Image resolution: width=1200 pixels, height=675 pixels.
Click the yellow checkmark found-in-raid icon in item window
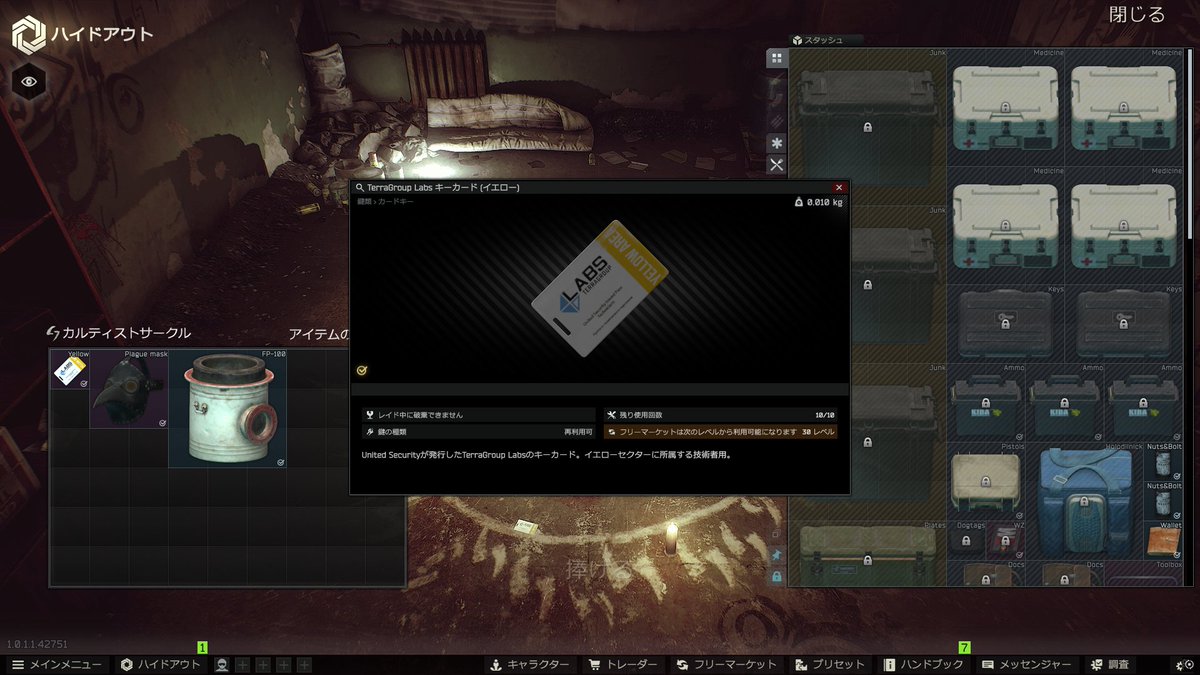tap(361, 370)
